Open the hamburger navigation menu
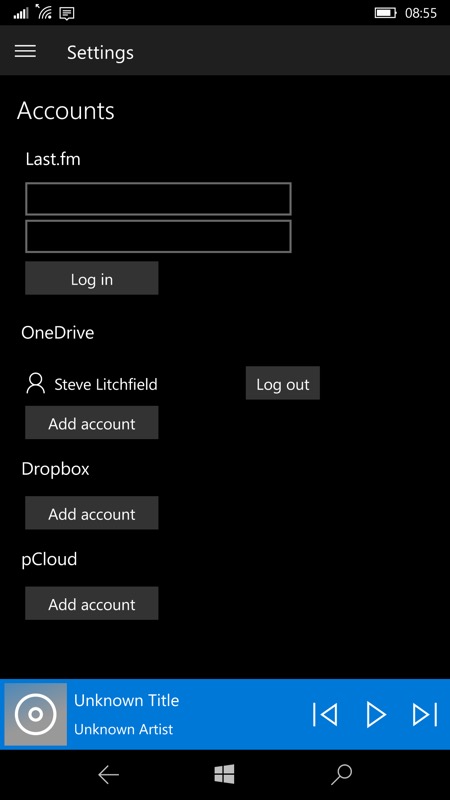 [x=25, y=51]
